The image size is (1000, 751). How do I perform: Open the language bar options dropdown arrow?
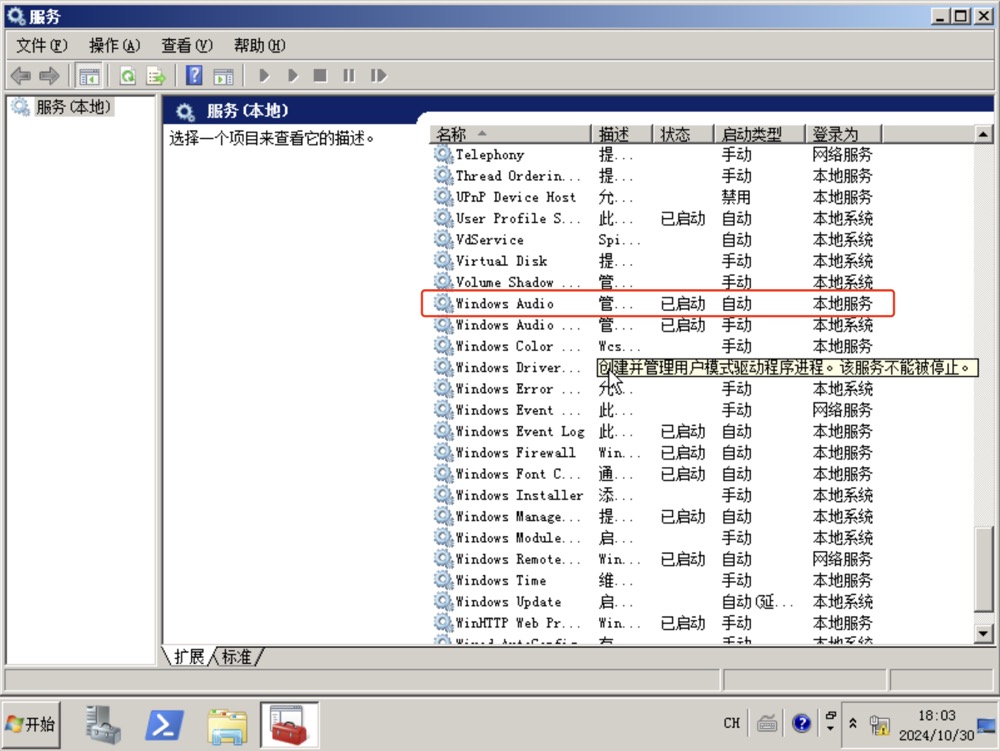click(x=830, y=729)
